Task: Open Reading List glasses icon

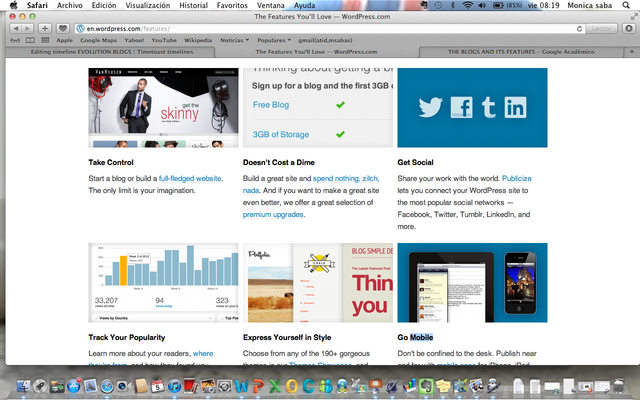Action: click(x=15, y=40)
